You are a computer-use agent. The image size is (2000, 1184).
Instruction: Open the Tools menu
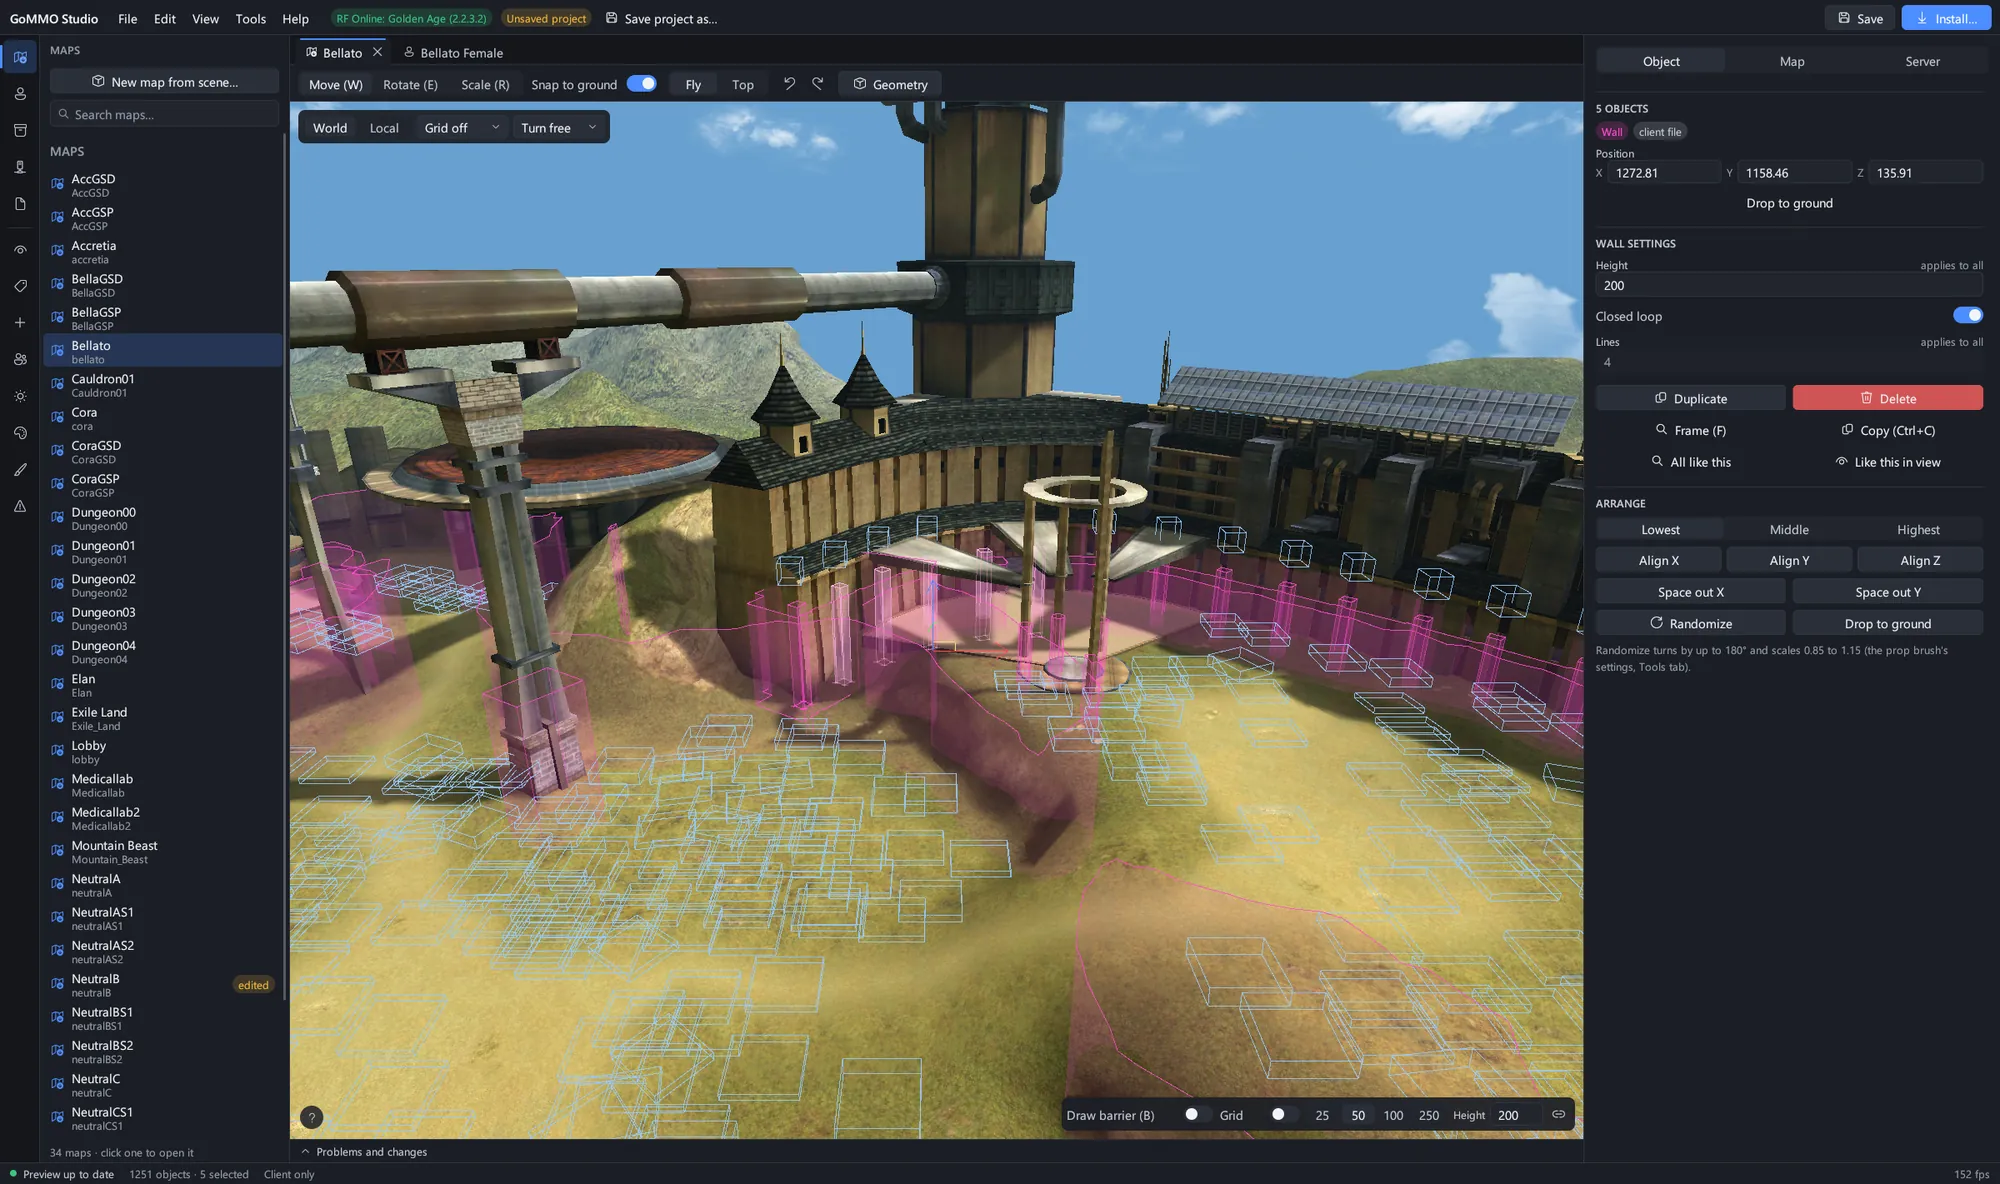250,18
